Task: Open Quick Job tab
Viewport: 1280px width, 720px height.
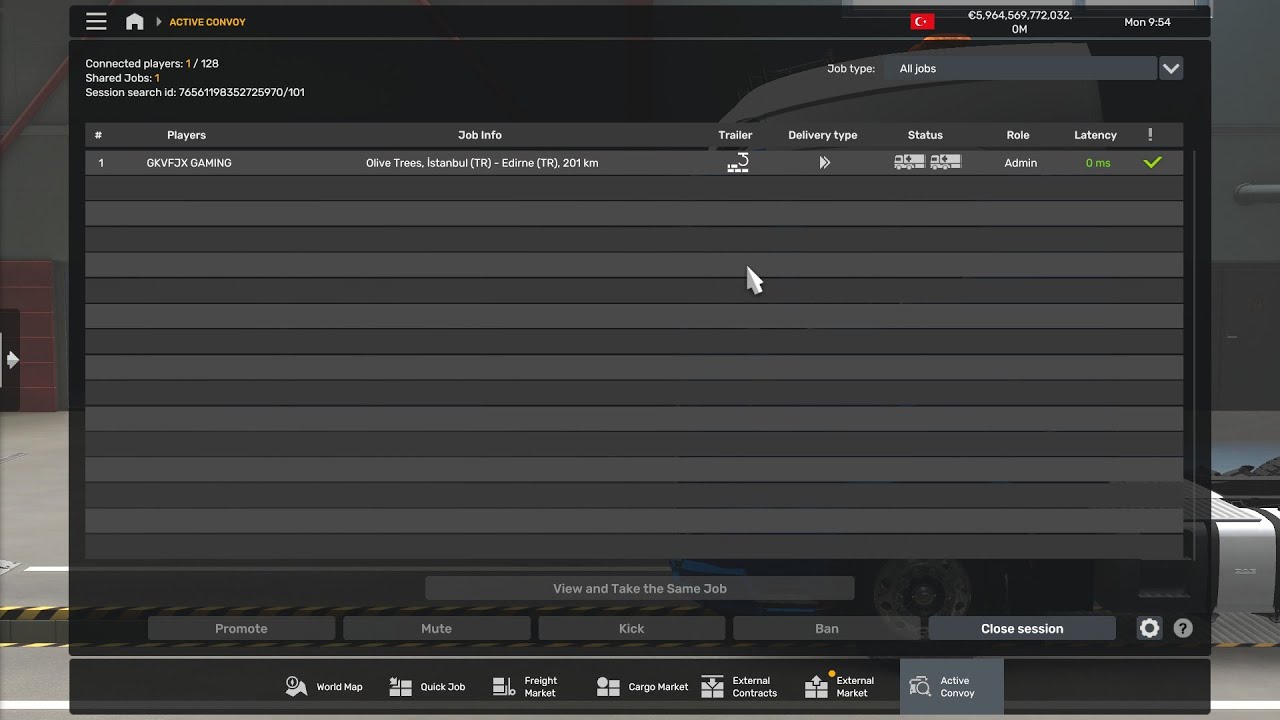Action: click(x=427, y=687)
